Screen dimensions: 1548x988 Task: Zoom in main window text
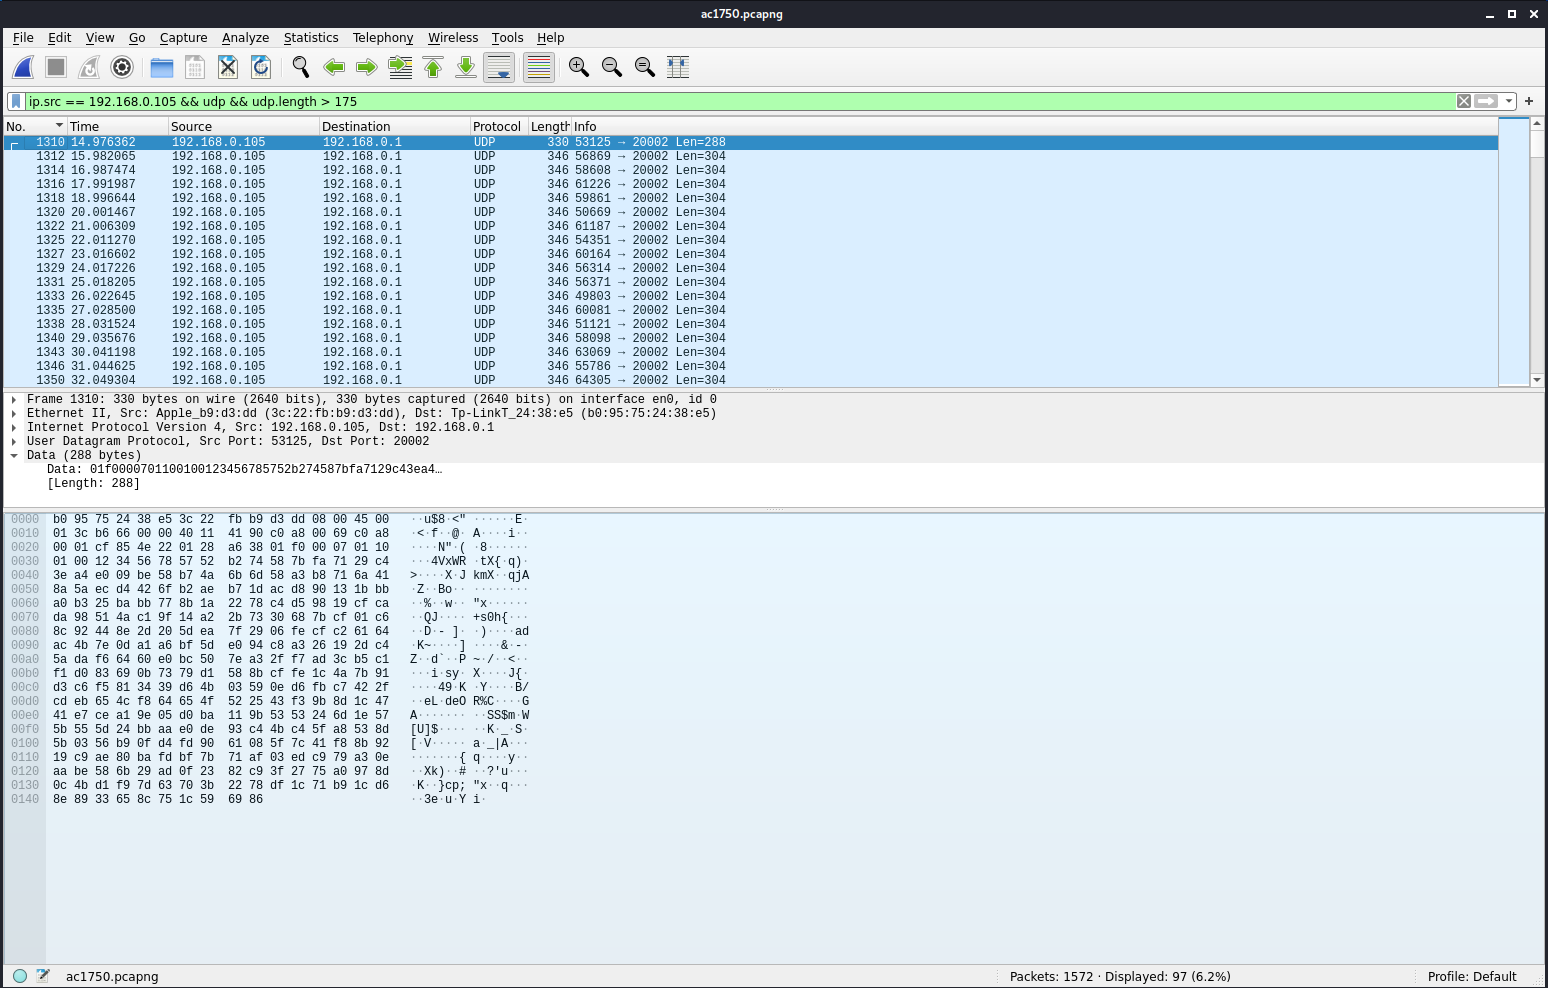(579, 67)
